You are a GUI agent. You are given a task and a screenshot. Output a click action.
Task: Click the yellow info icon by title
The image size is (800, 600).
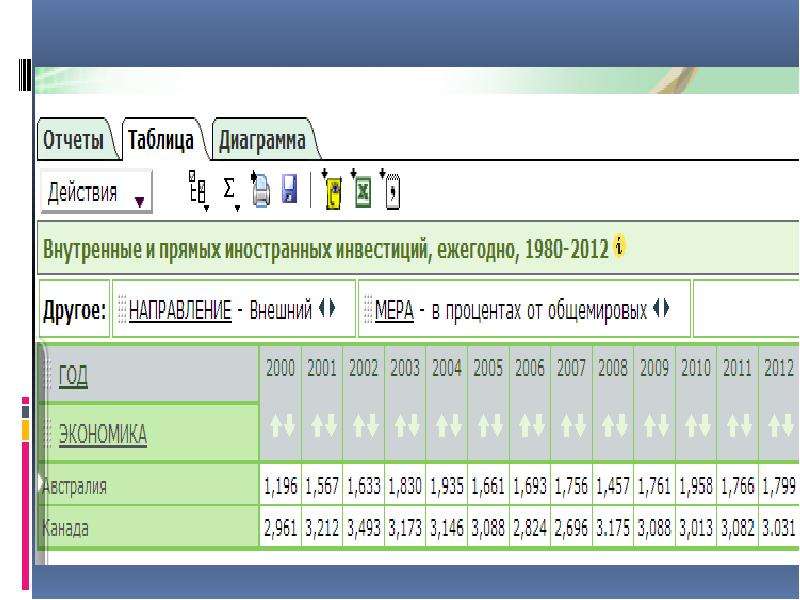coord(619,248)
